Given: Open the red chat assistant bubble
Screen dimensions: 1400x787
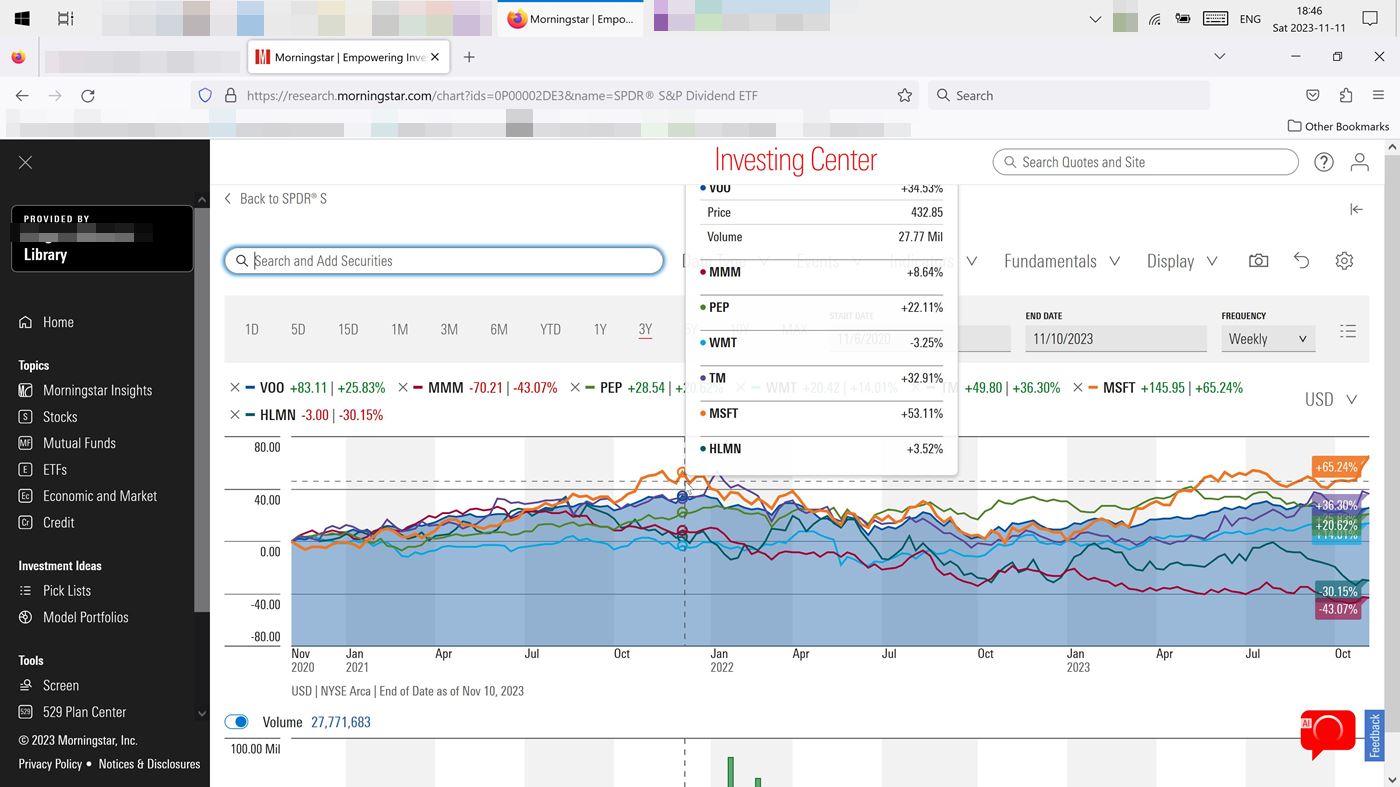Looking at the screenshot, I should 1328,735.
